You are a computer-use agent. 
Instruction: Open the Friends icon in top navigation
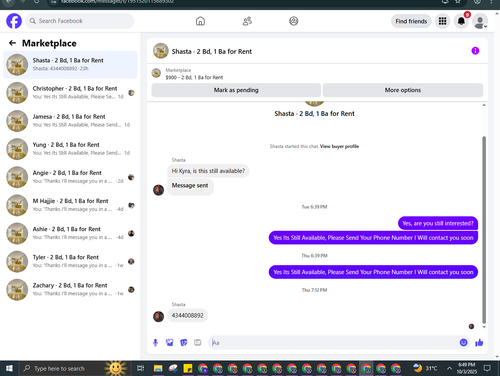[x=247, y=21]
